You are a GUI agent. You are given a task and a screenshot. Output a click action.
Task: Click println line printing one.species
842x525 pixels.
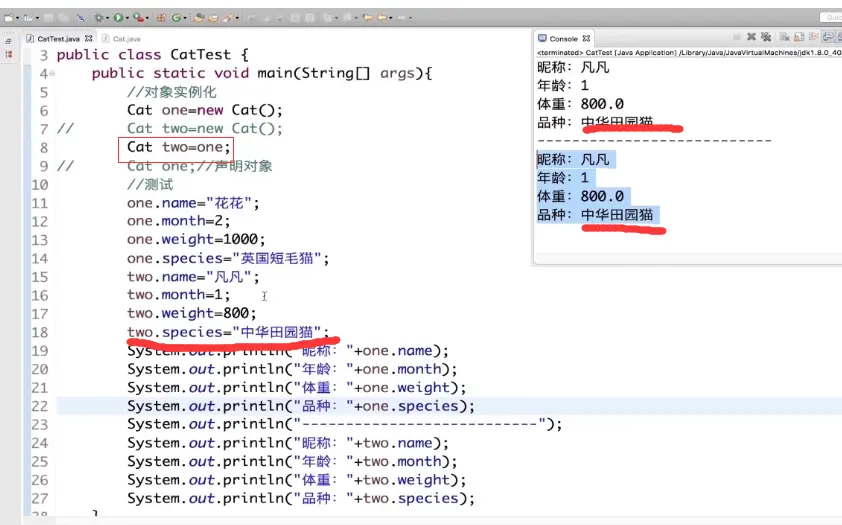301,406
